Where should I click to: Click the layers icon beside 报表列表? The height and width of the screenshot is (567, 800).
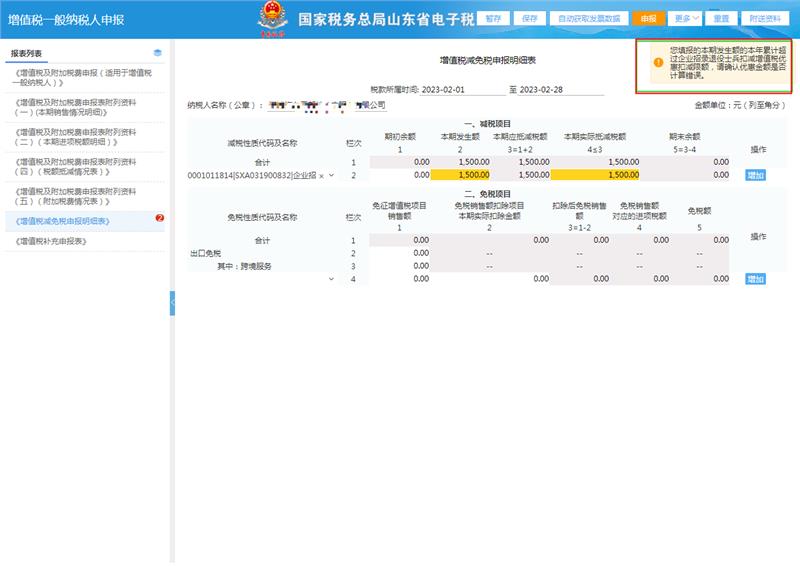pos(158,53)
